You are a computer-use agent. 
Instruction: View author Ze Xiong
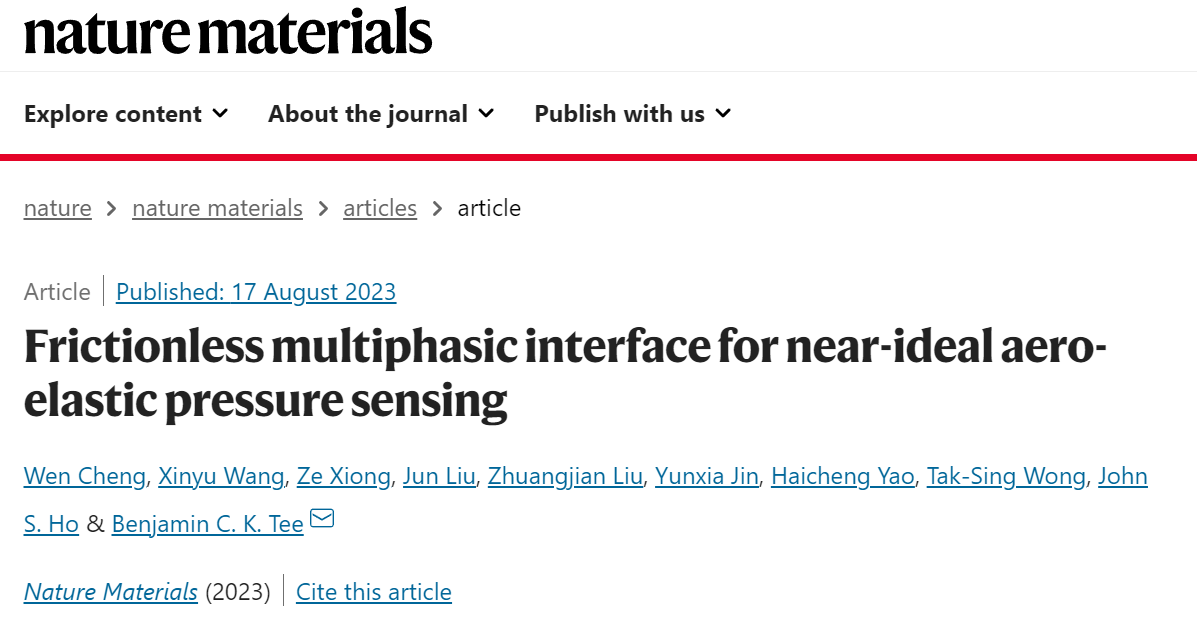344,476
